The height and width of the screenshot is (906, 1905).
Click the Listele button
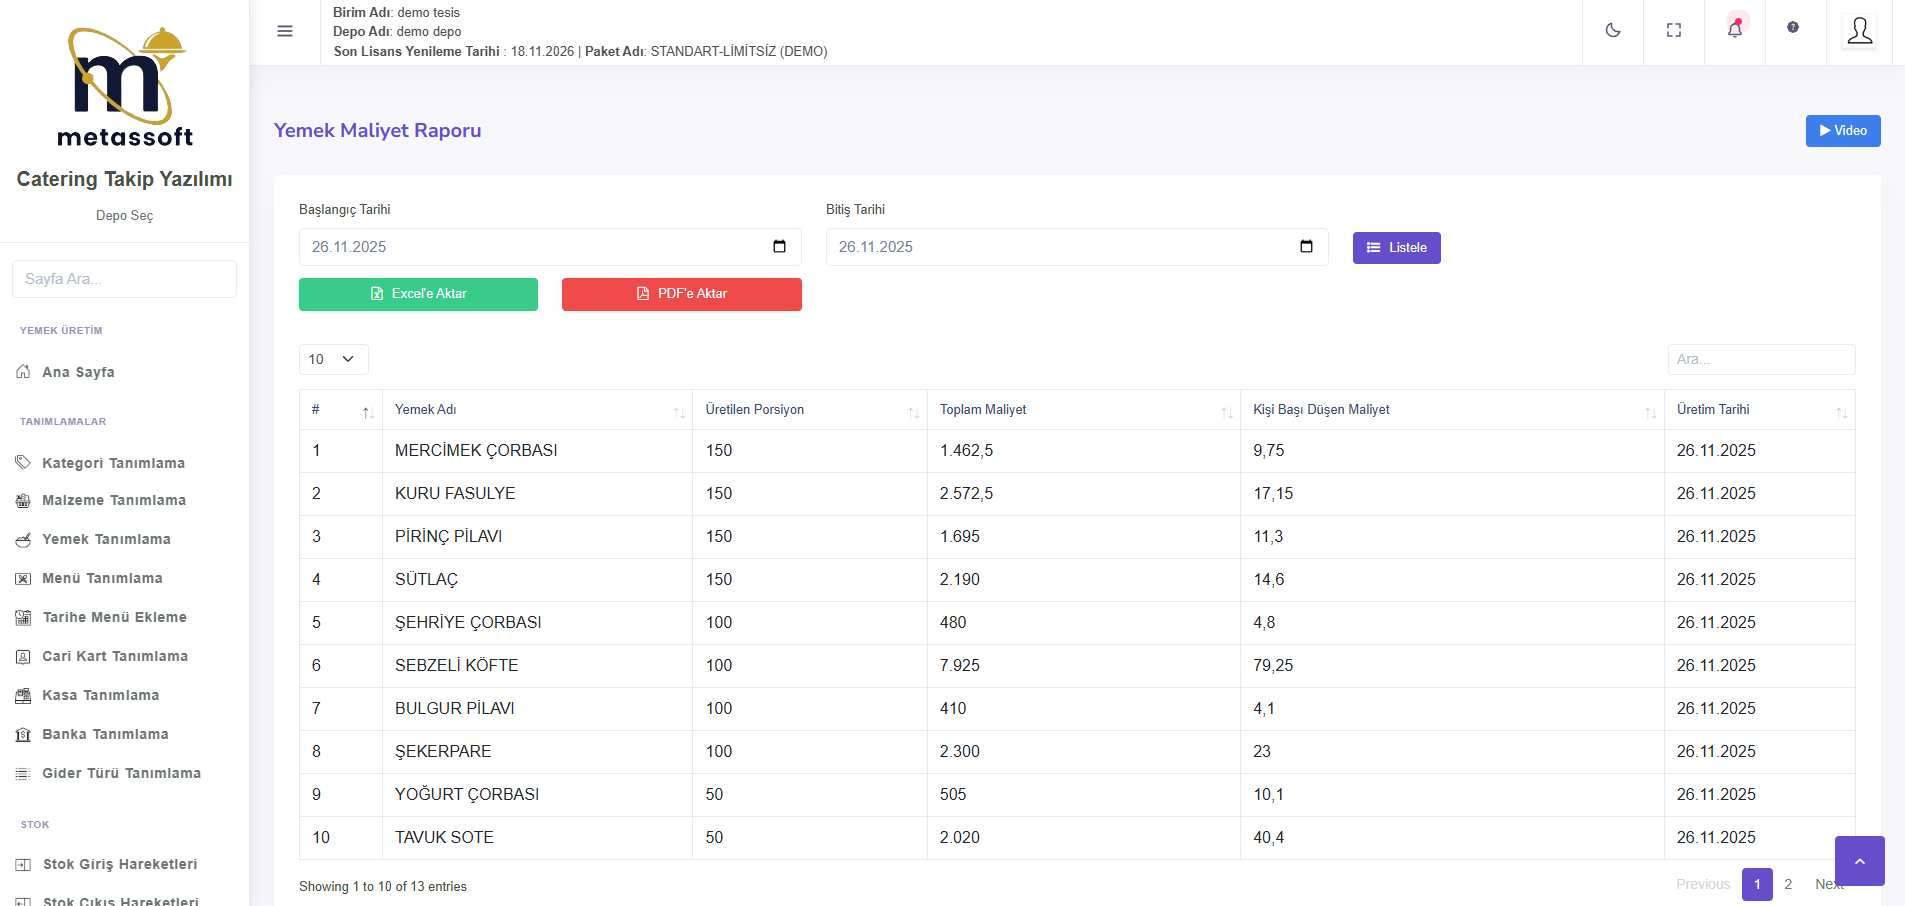click(1396, 248)
